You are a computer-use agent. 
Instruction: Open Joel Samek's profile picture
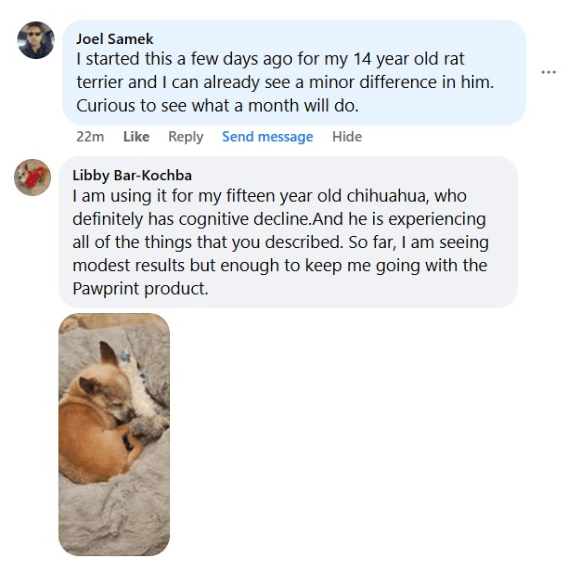click(x=36, y=40)
